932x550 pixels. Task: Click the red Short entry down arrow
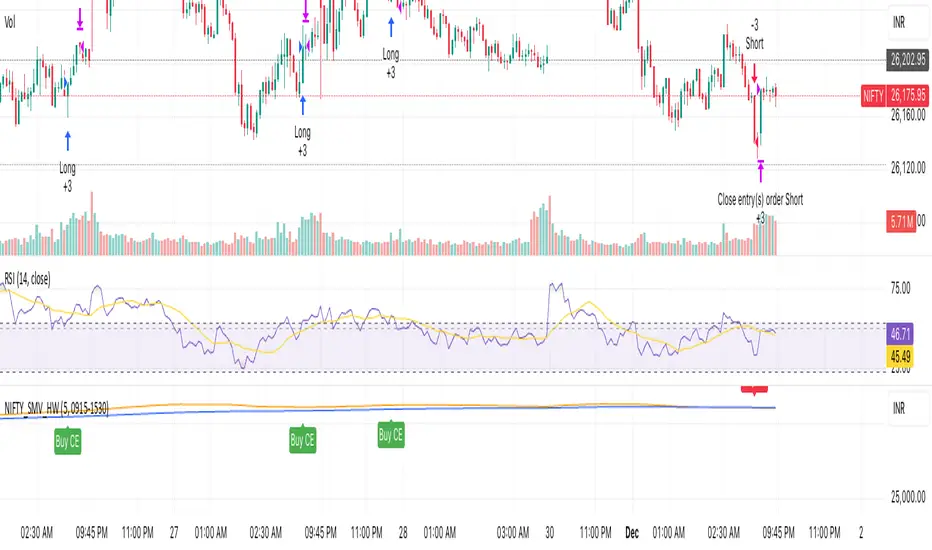click(x=754, y=73)
